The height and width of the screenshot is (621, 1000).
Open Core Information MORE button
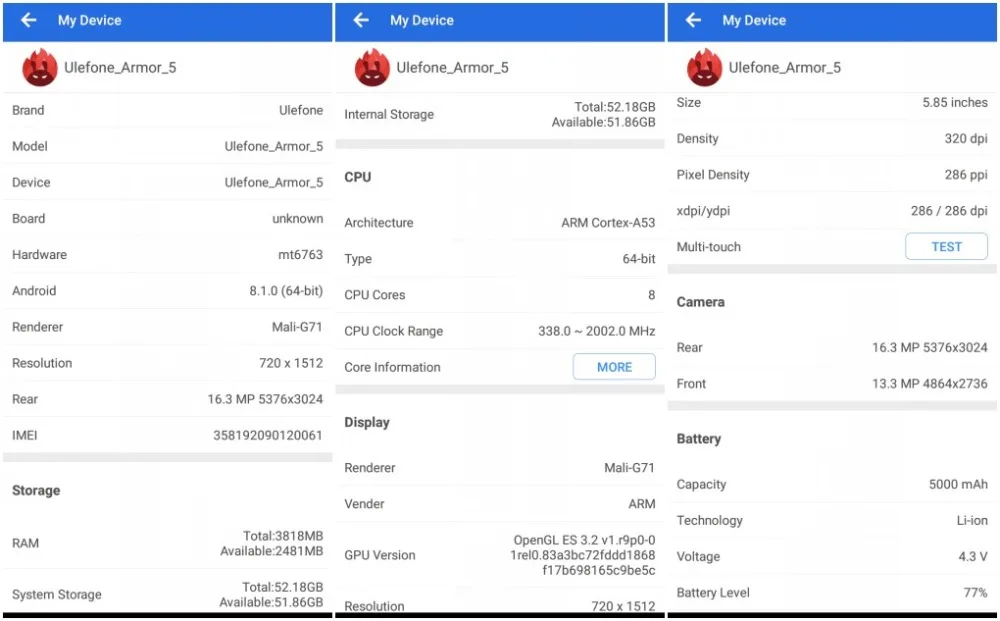pyautogui.click(x=614, y=367)
